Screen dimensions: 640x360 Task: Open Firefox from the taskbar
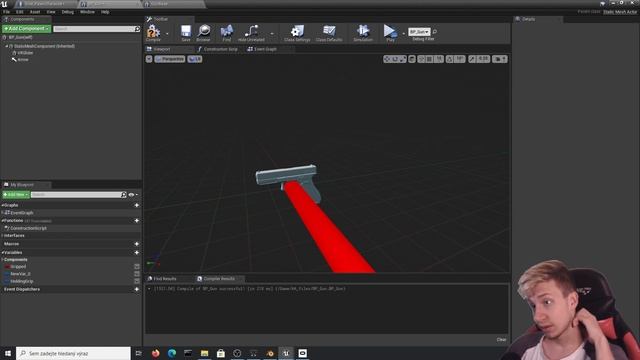pyautogui.click(x=156, y=353)
